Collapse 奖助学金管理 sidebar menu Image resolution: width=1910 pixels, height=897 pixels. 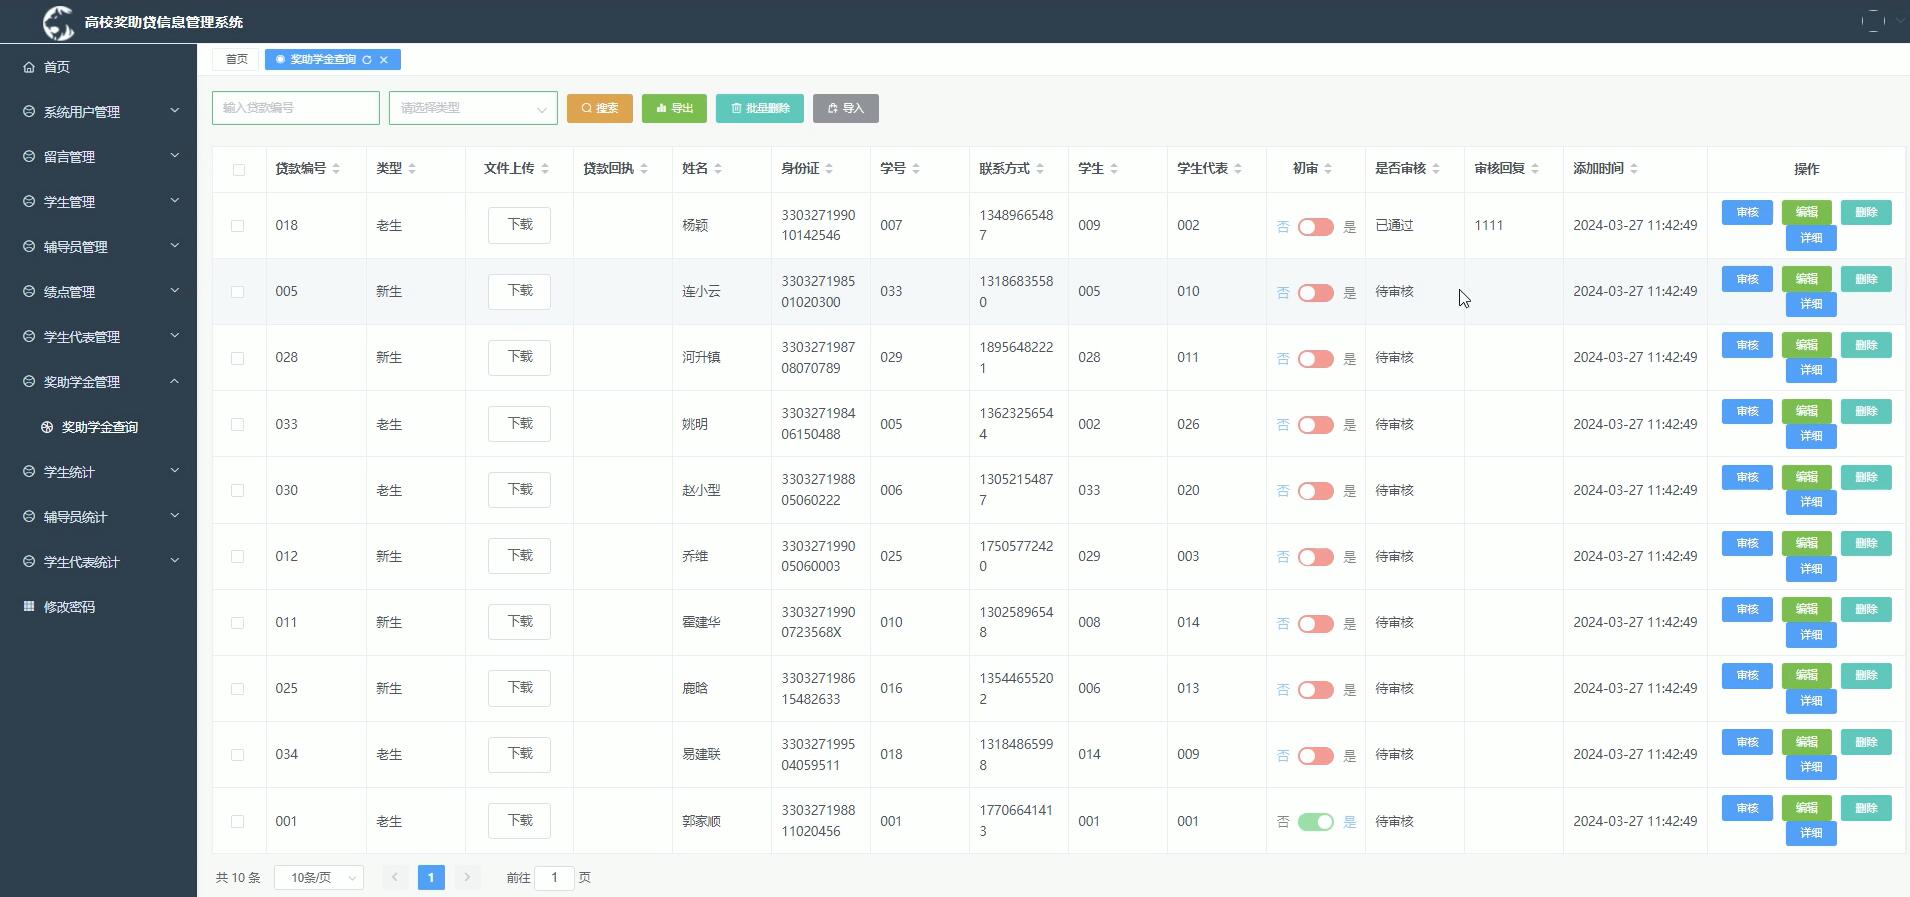[98, 382]
